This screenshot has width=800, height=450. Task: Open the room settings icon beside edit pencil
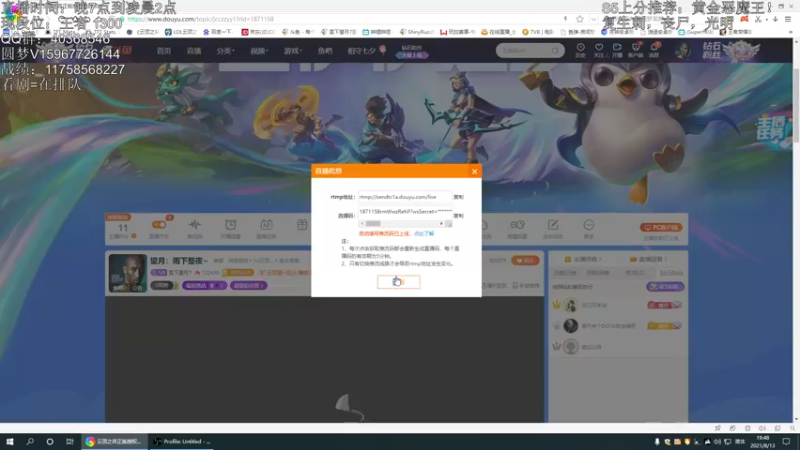point(517,225)
